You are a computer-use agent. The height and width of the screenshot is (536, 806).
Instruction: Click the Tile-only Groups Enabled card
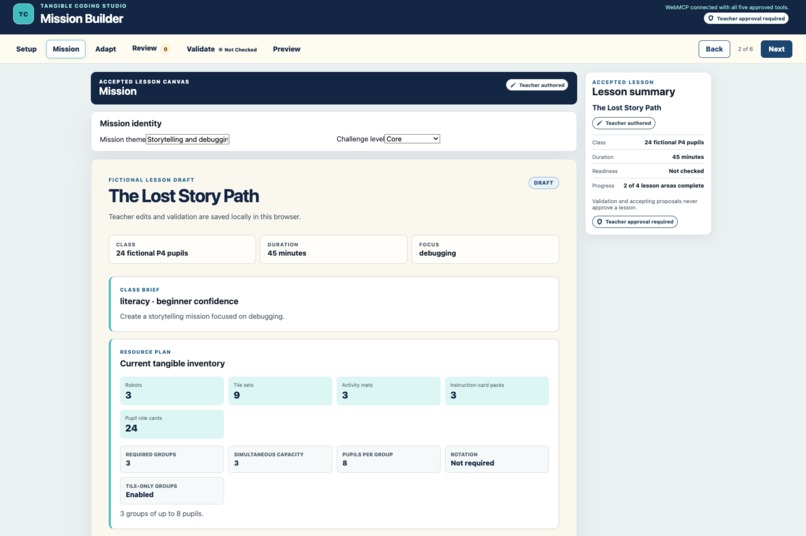pos(172,491)
